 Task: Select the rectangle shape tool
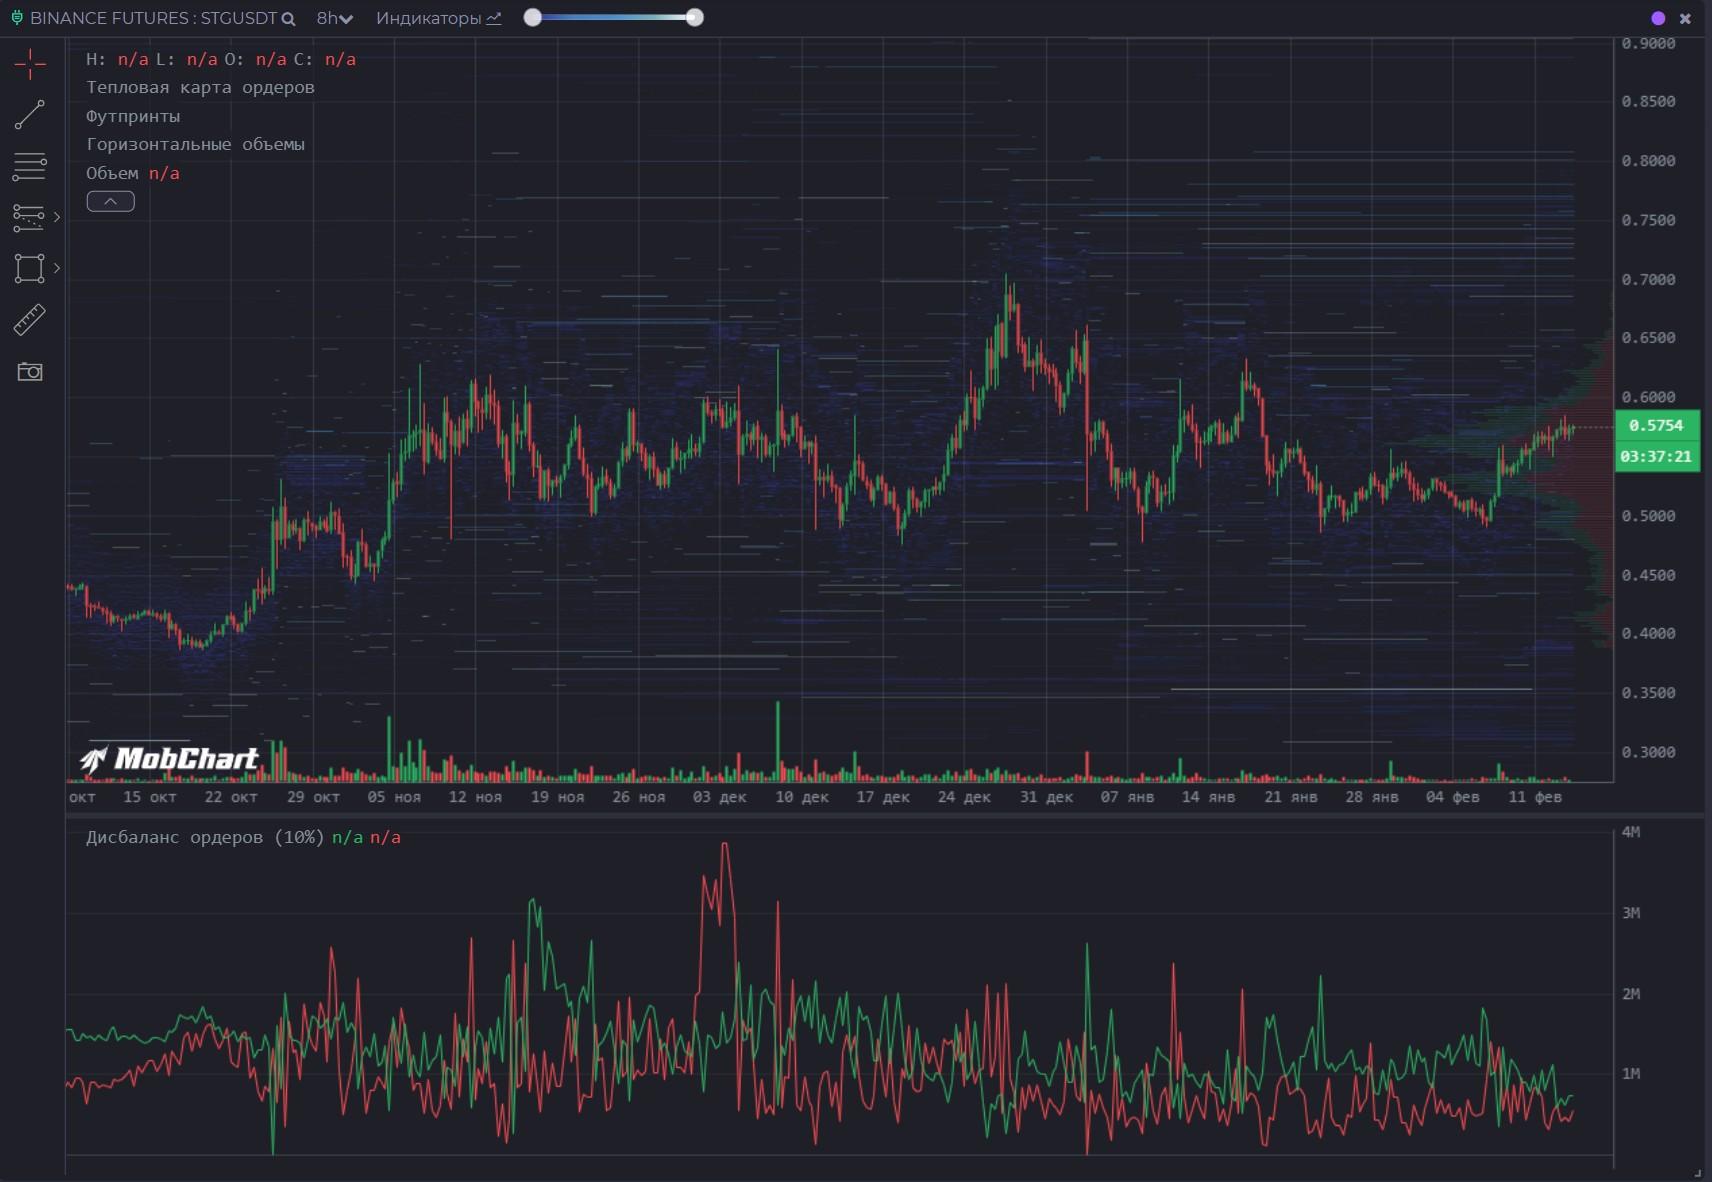pos(29,268)
